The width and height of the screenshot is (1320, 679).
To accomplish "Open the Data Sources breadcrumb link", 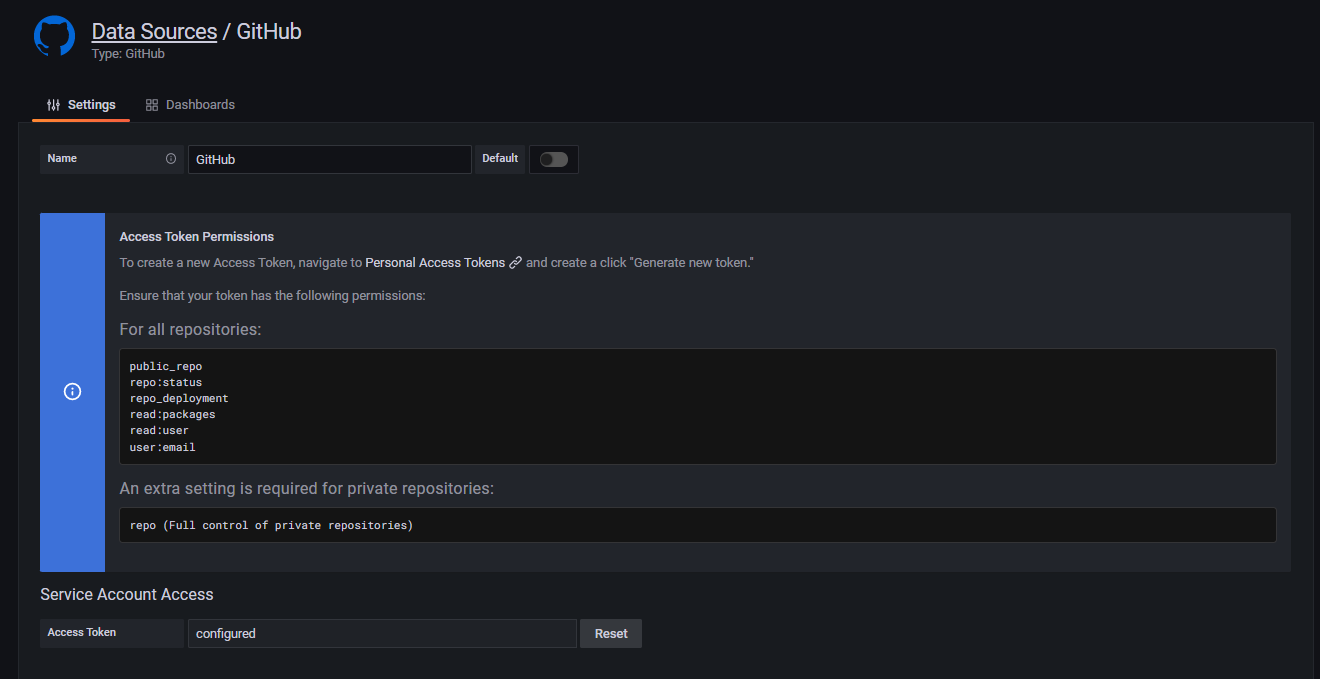I will point(154,31).
